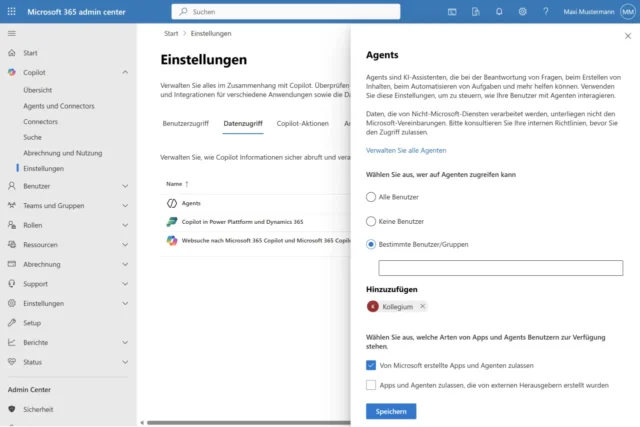The width and height of the screenshot is (640, 427).
Task: Expand the Einstellungen sidebar section chevron
Action: click(125, 303)
